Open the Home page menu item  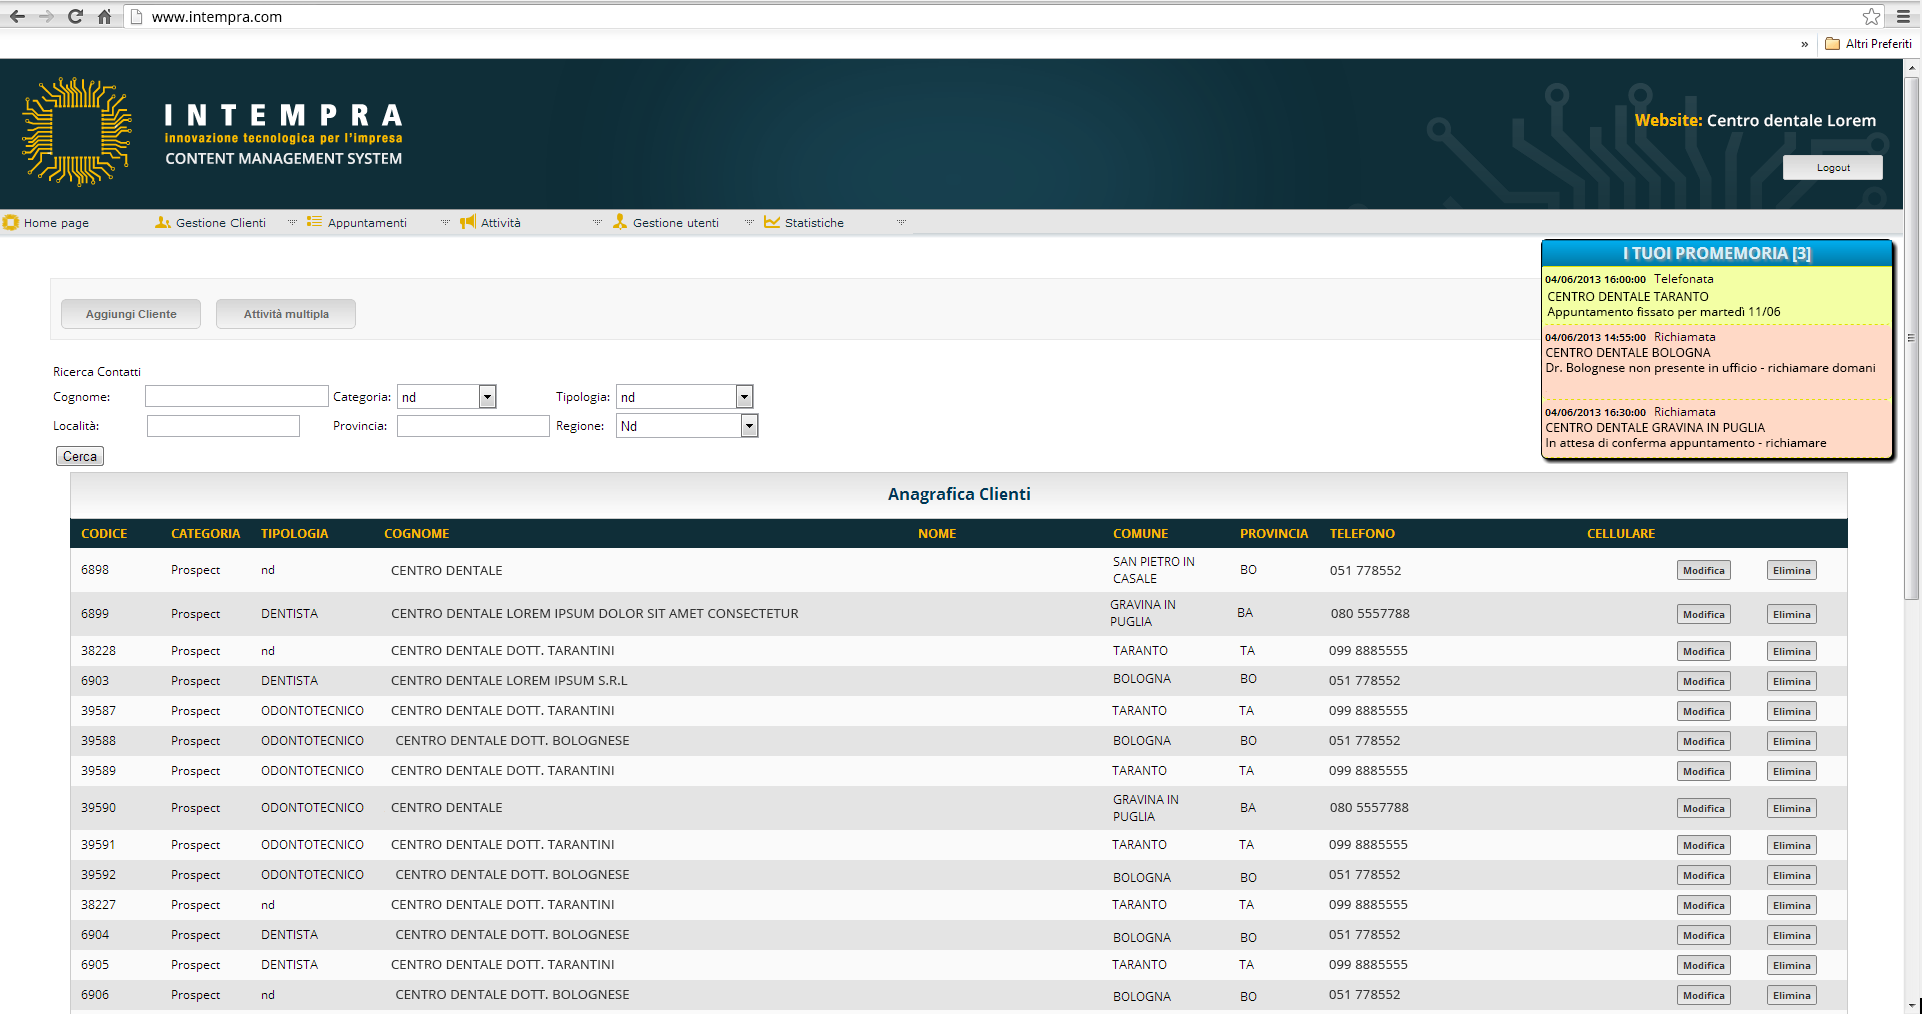click(56, 223)
